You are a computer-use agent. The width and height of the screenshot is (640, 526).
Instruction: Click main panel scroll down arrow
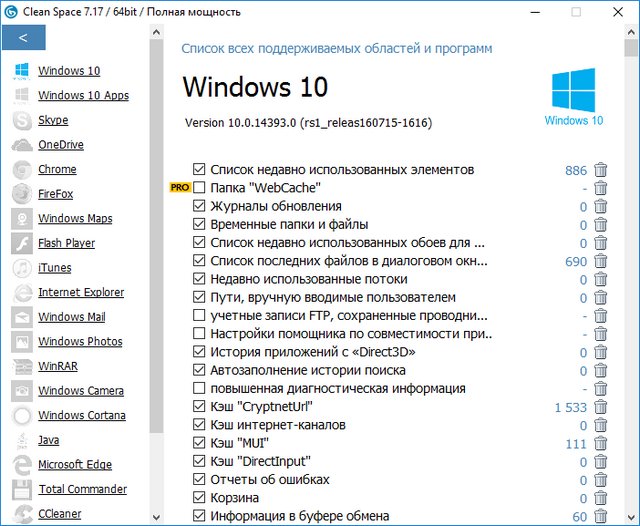631,517
